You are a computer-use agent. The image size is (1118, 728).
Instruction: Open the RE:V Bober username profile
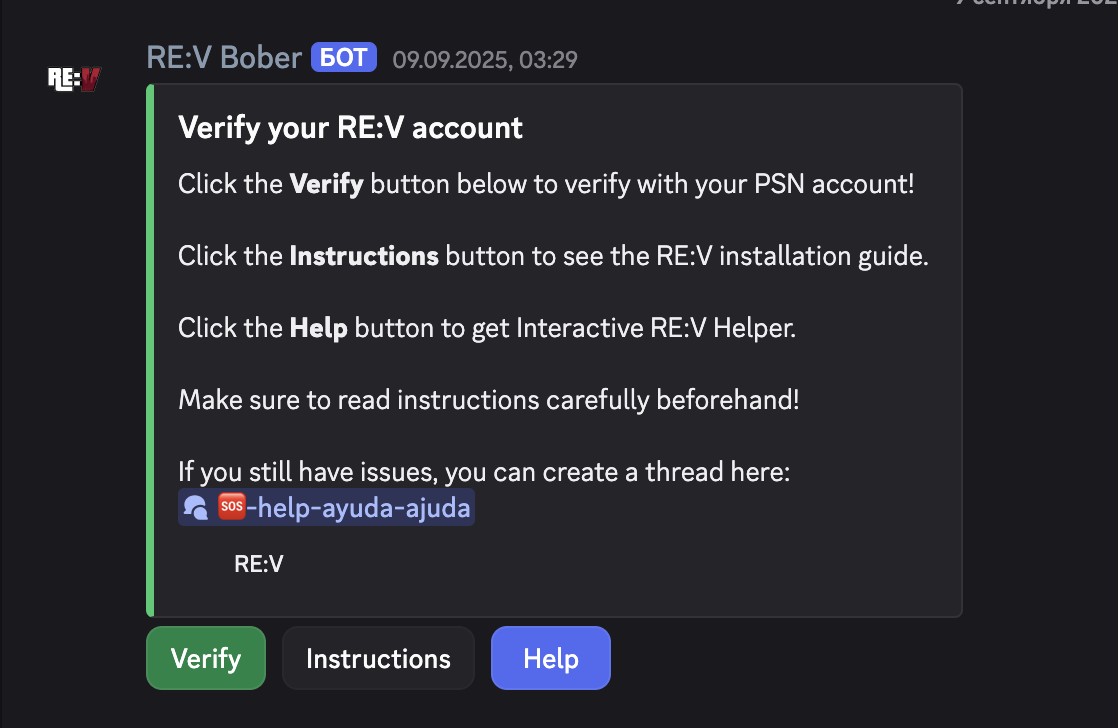[x=224, y=58]
